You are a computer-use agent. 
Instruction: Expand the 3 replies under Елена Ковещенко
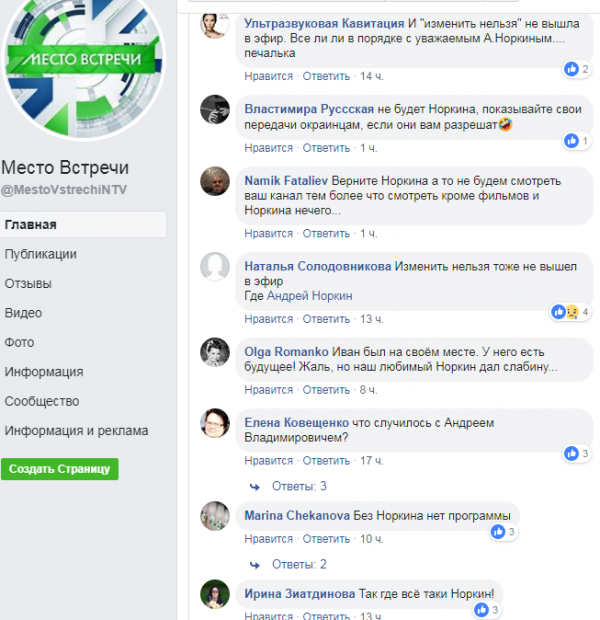point(299,486)
